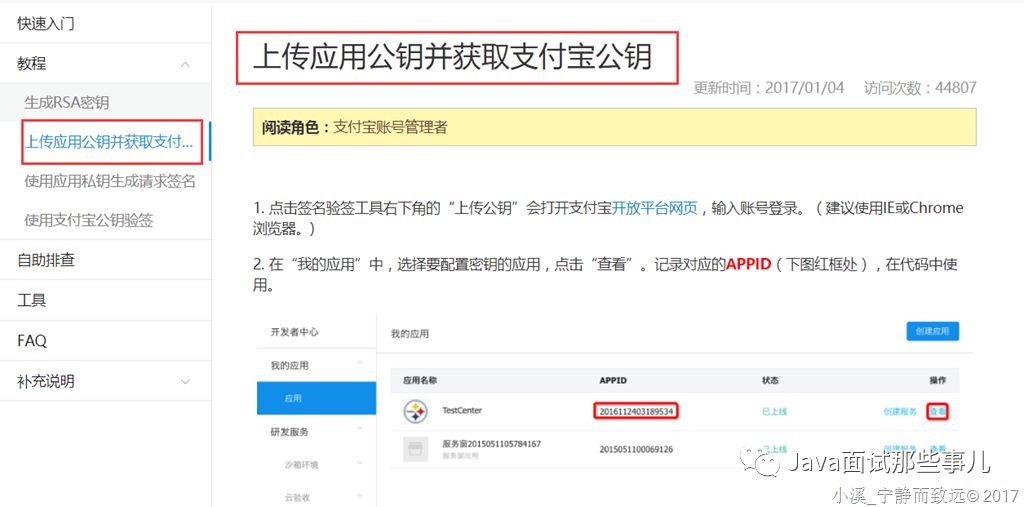Click the 操作 column header

(x=937, y=380)
